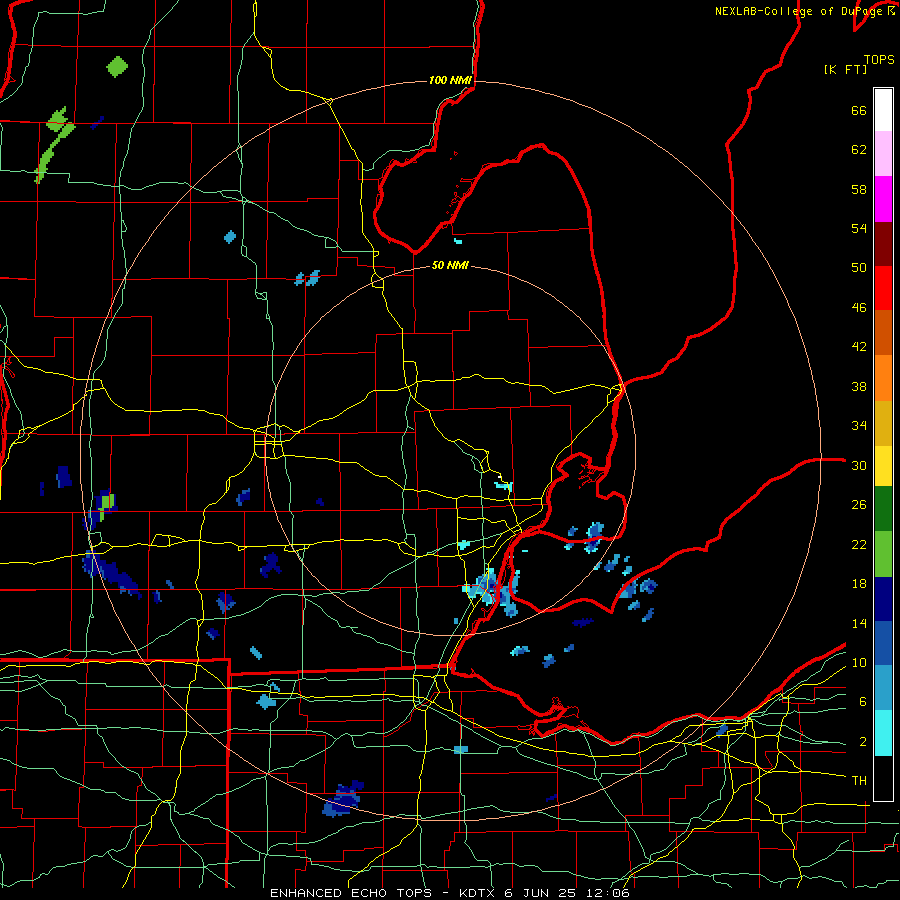Click the 2 legend value
This screenshot has width=900, height=900.
(x=862, y=742)
